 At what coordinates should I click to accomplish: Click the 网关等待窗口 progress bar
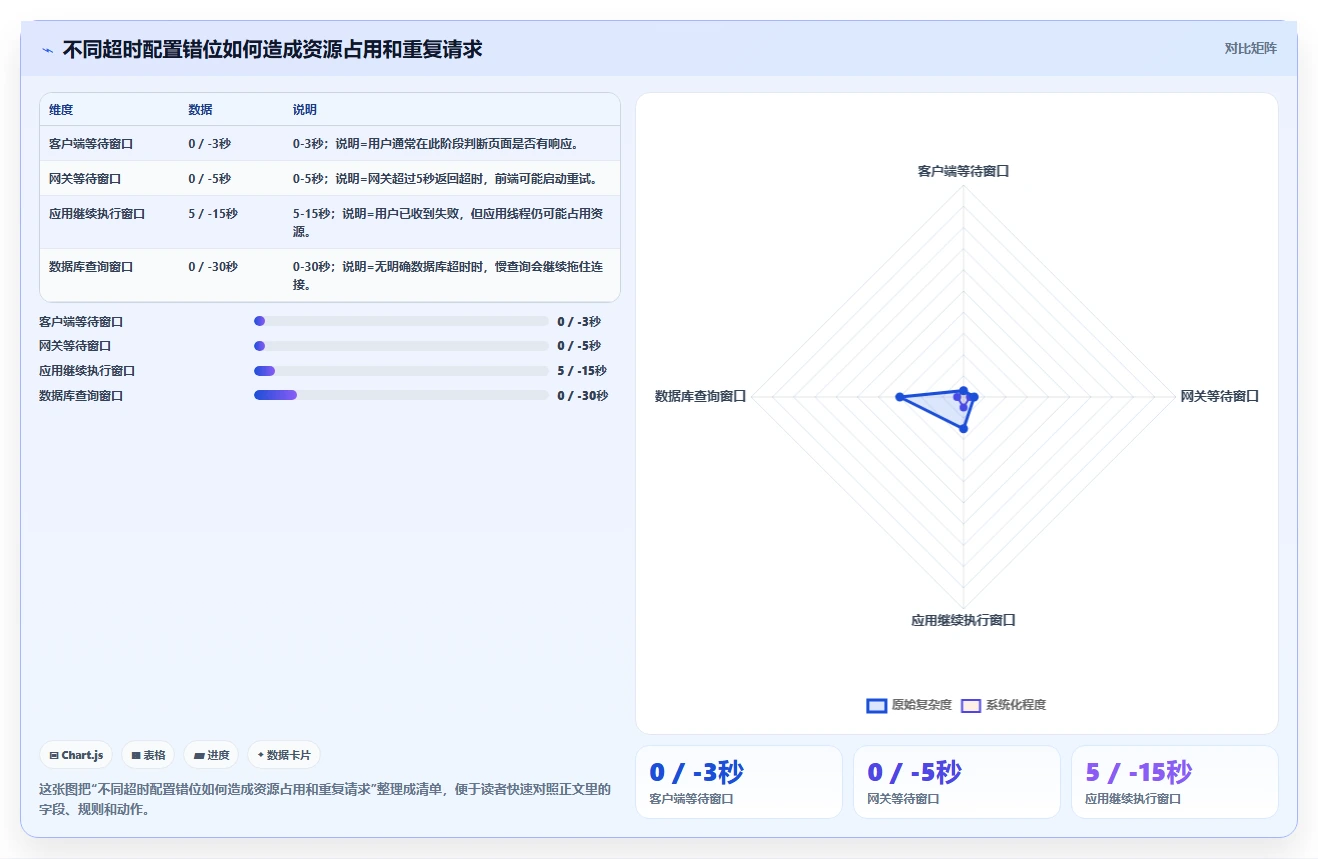pos(401,346)
